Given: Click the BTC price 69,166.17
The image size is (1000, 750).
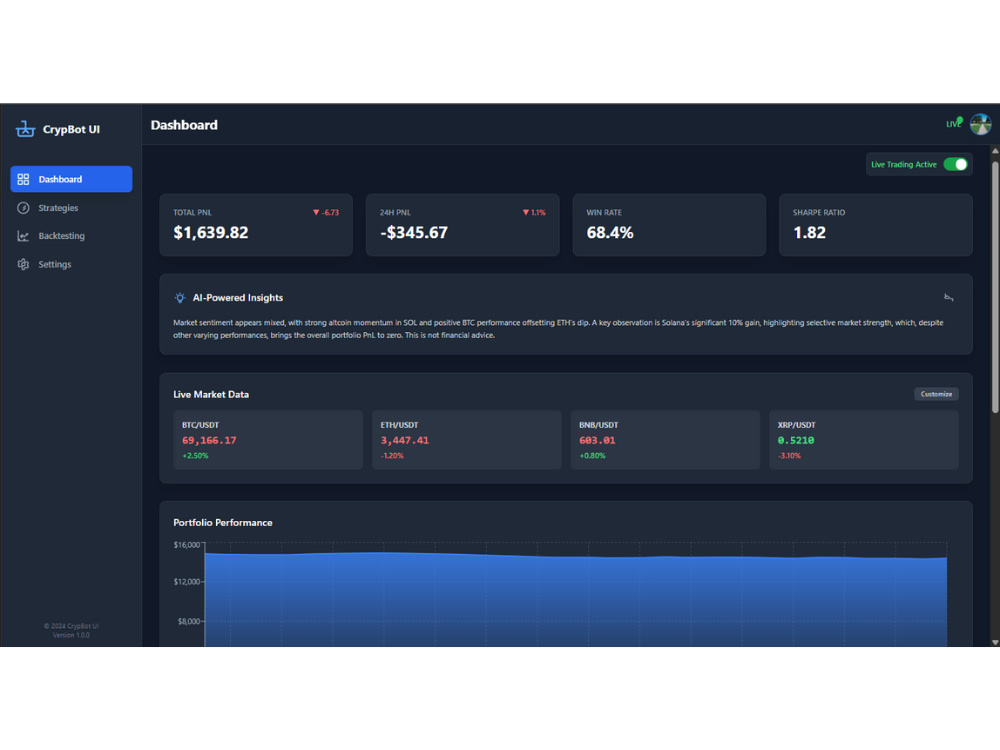Looking at the screenshot, I should pos(209,441).
